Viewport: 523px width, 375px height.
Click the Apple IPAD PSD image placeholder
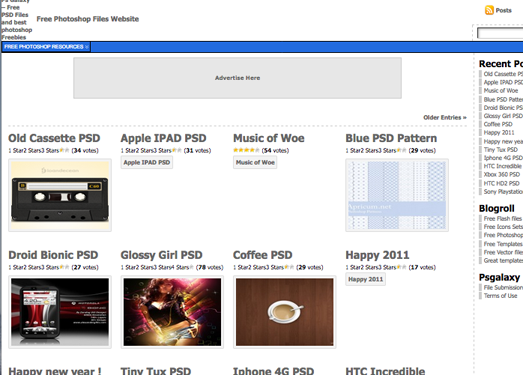(147, 162)
